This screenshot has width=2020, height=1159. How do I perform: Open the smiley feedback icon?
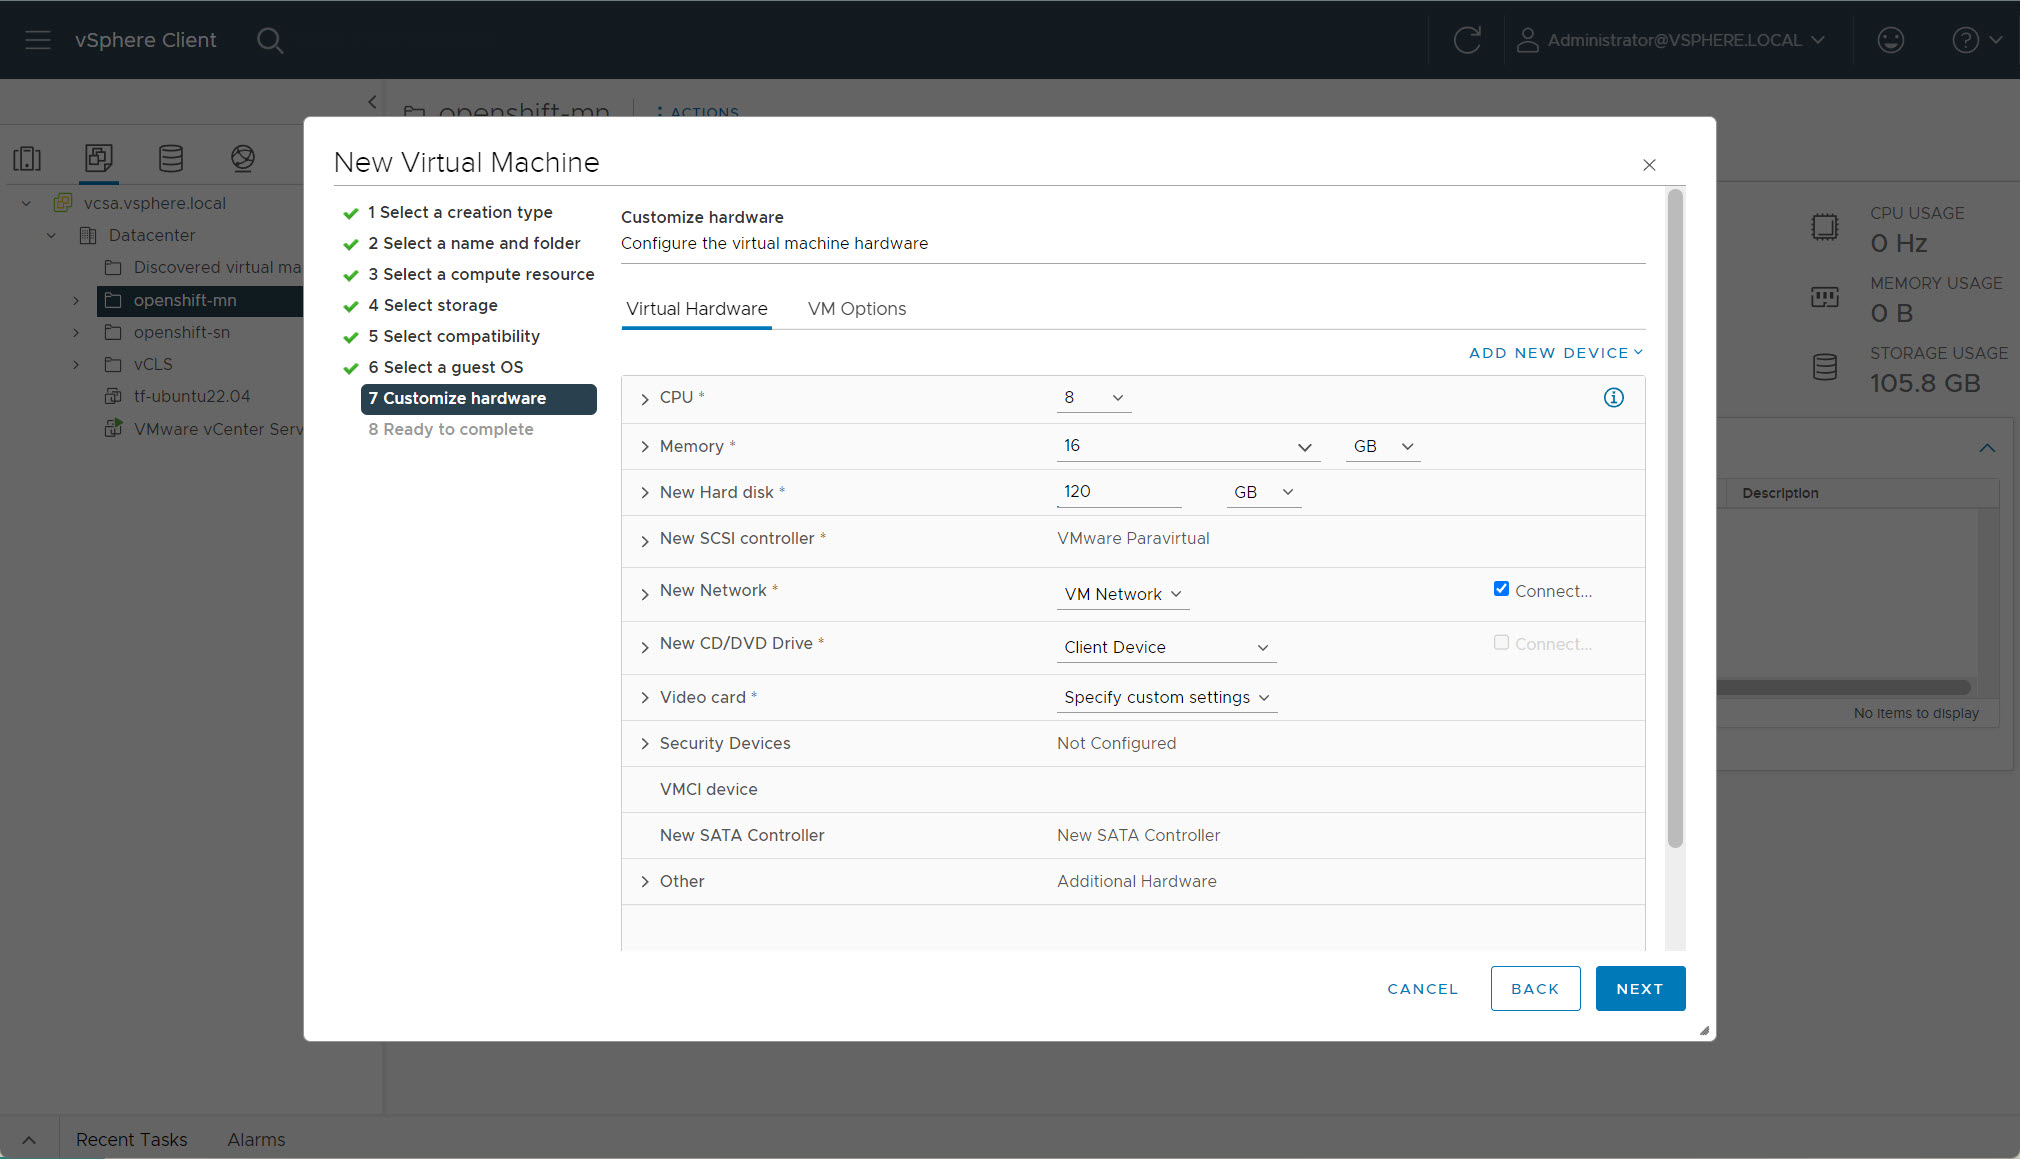coord(1890,40)
